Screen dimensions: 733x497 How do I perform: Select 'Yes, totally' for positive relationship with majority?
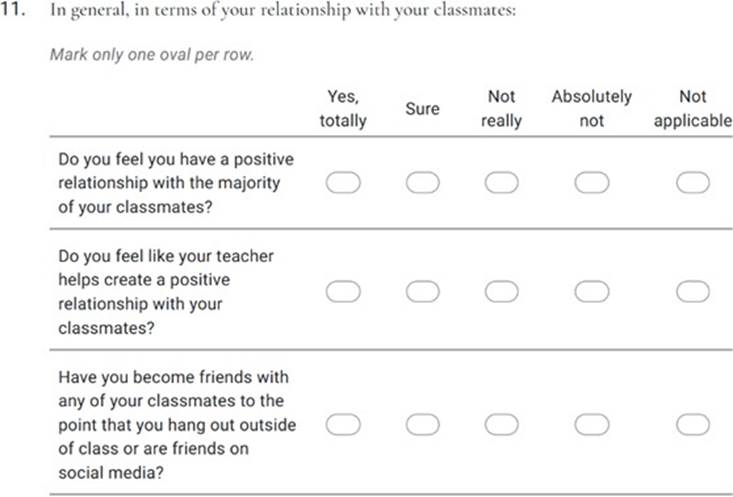[x=343, y=183]
